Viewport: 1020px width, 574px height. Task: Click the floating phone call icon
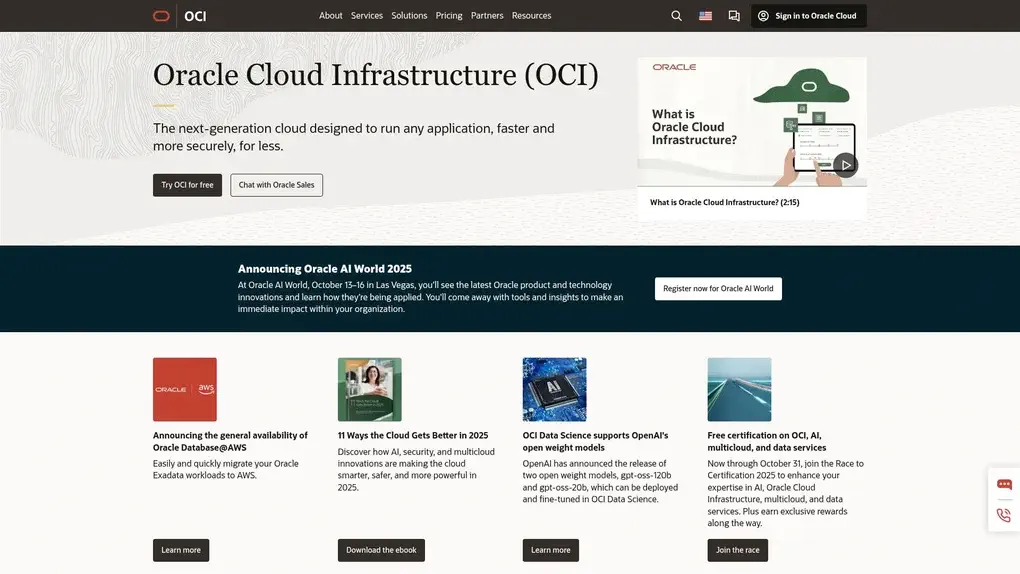[1004, 515]
